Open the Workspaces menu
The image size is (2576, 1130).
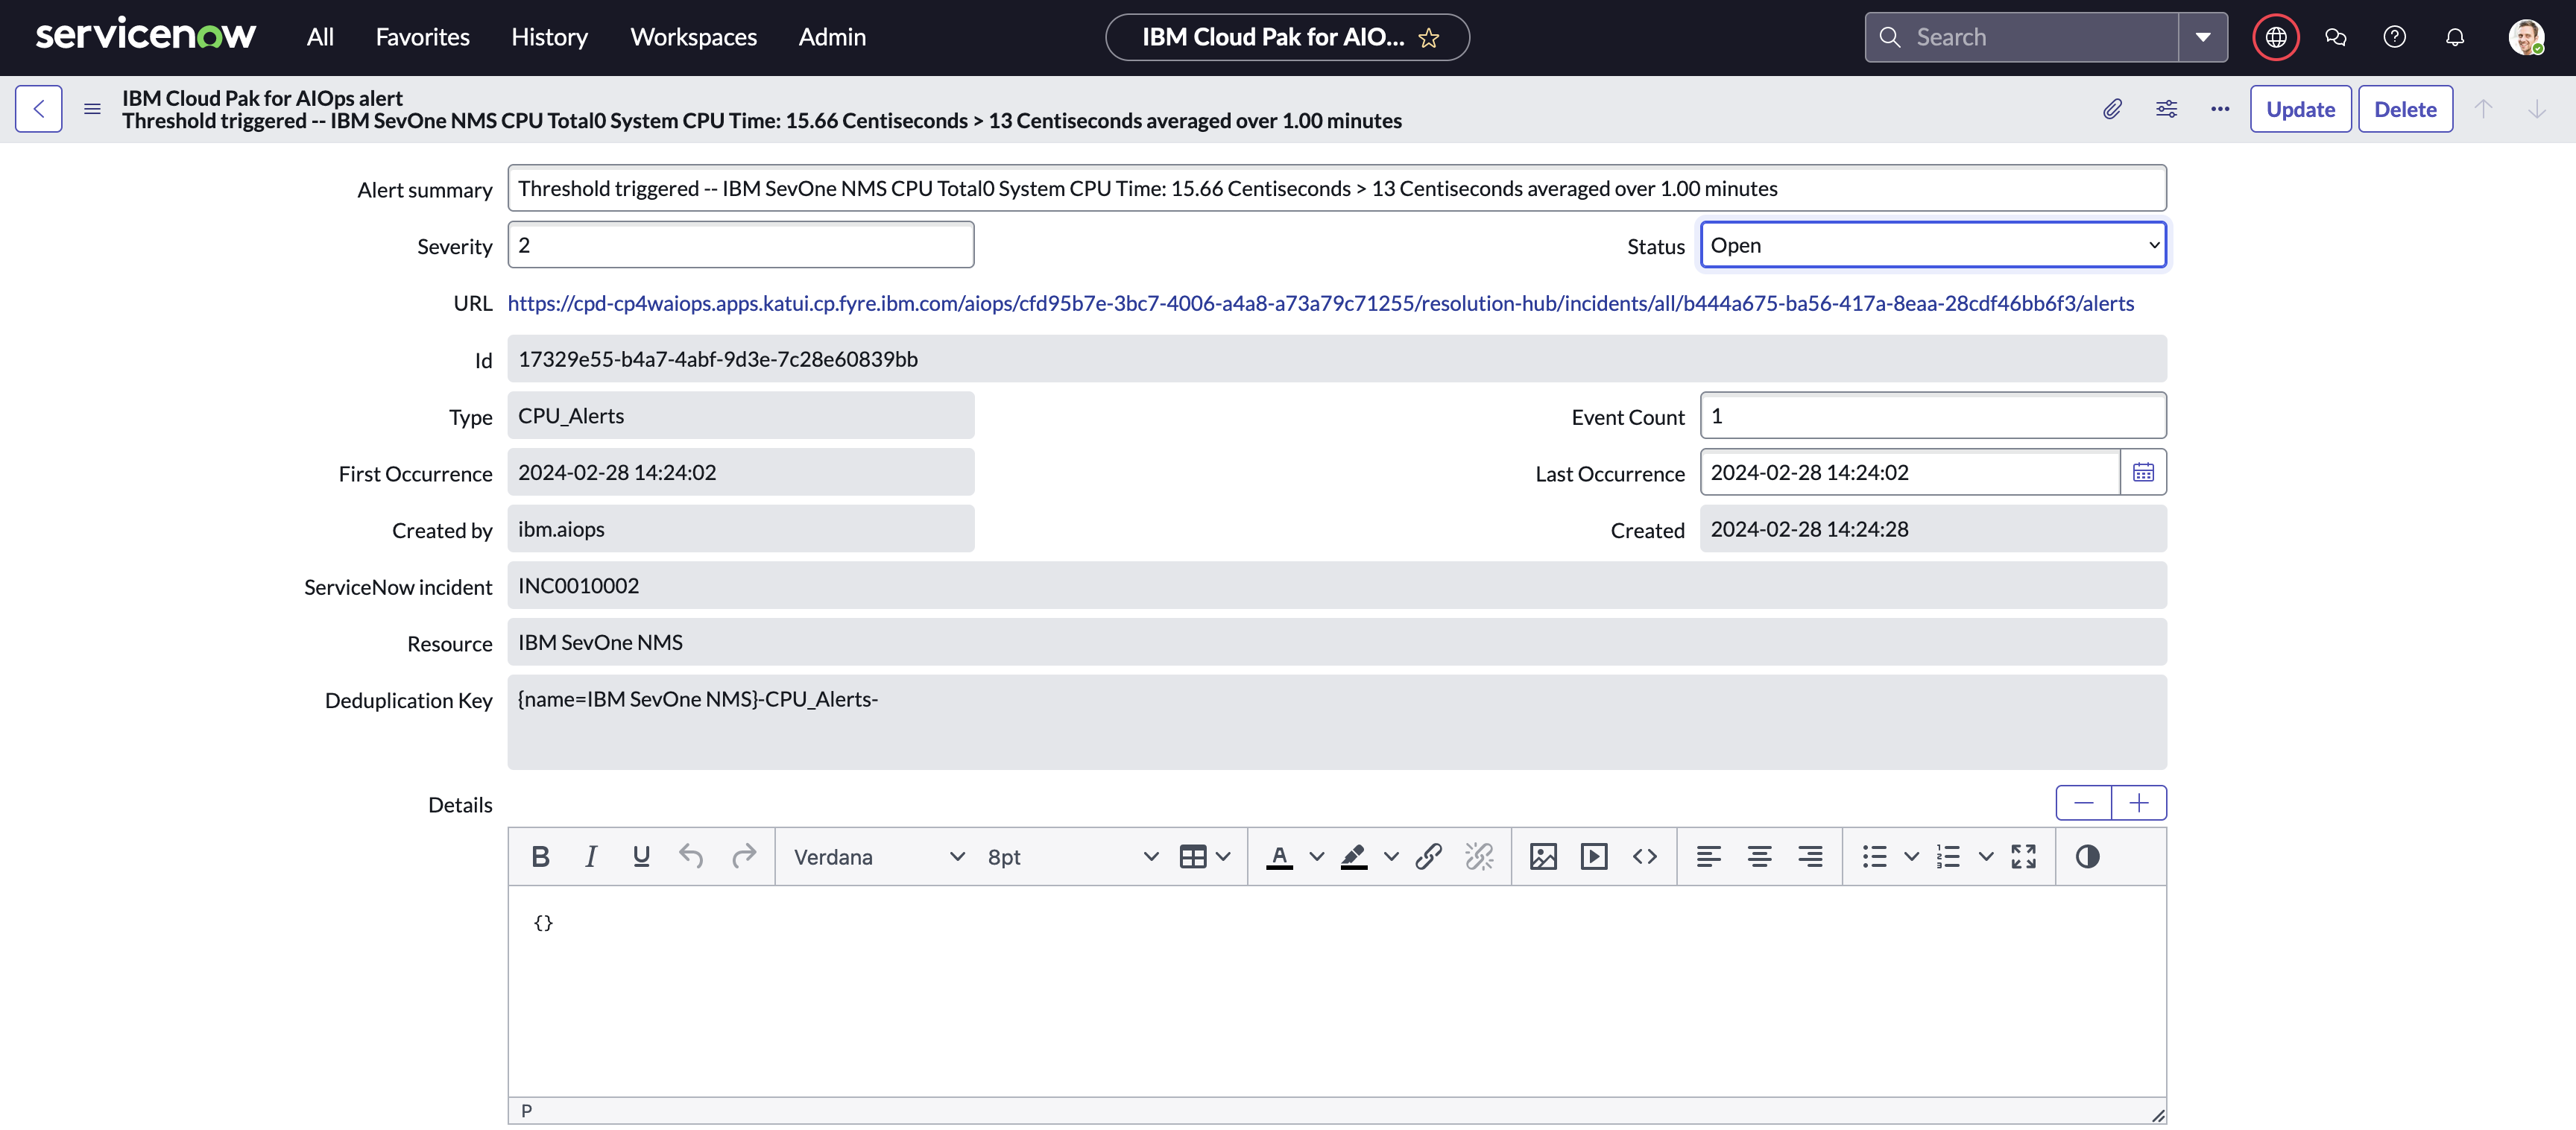pos(693,37)
